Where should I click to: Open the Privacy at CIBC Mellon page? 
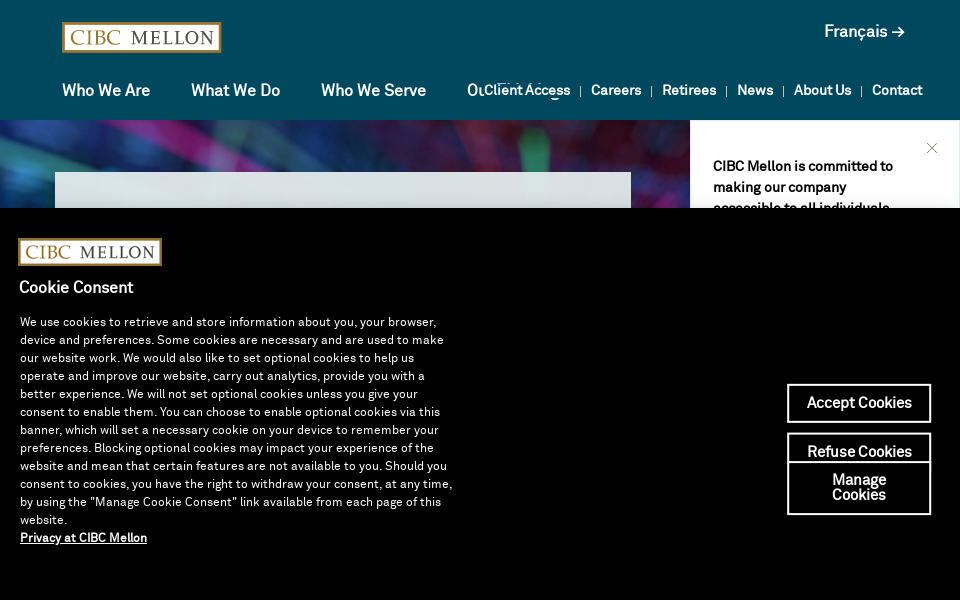pyautogui.click(x=83, y=538)
